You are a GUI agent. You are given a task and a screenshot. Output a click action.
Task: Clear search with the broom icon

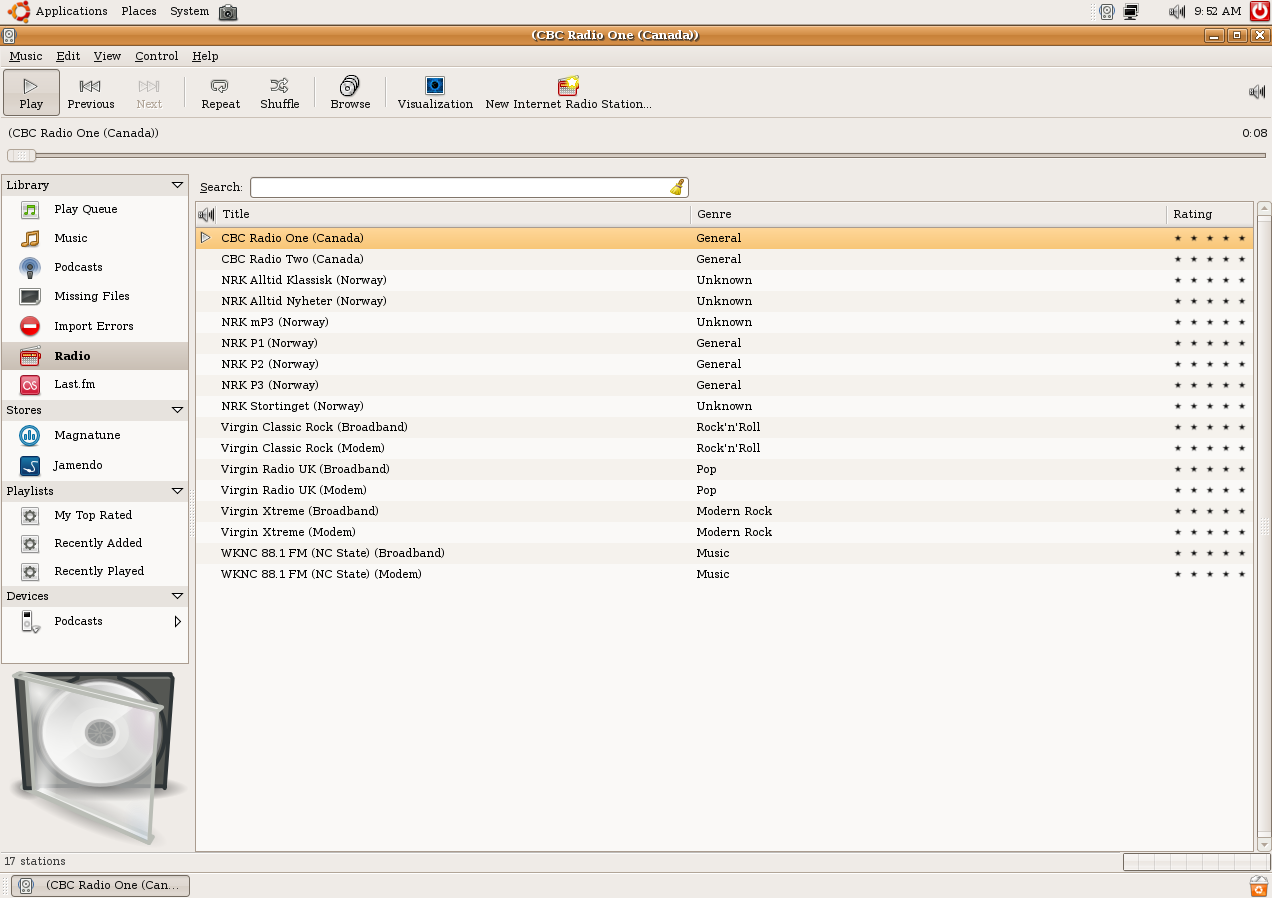click(x=677, y=187)
